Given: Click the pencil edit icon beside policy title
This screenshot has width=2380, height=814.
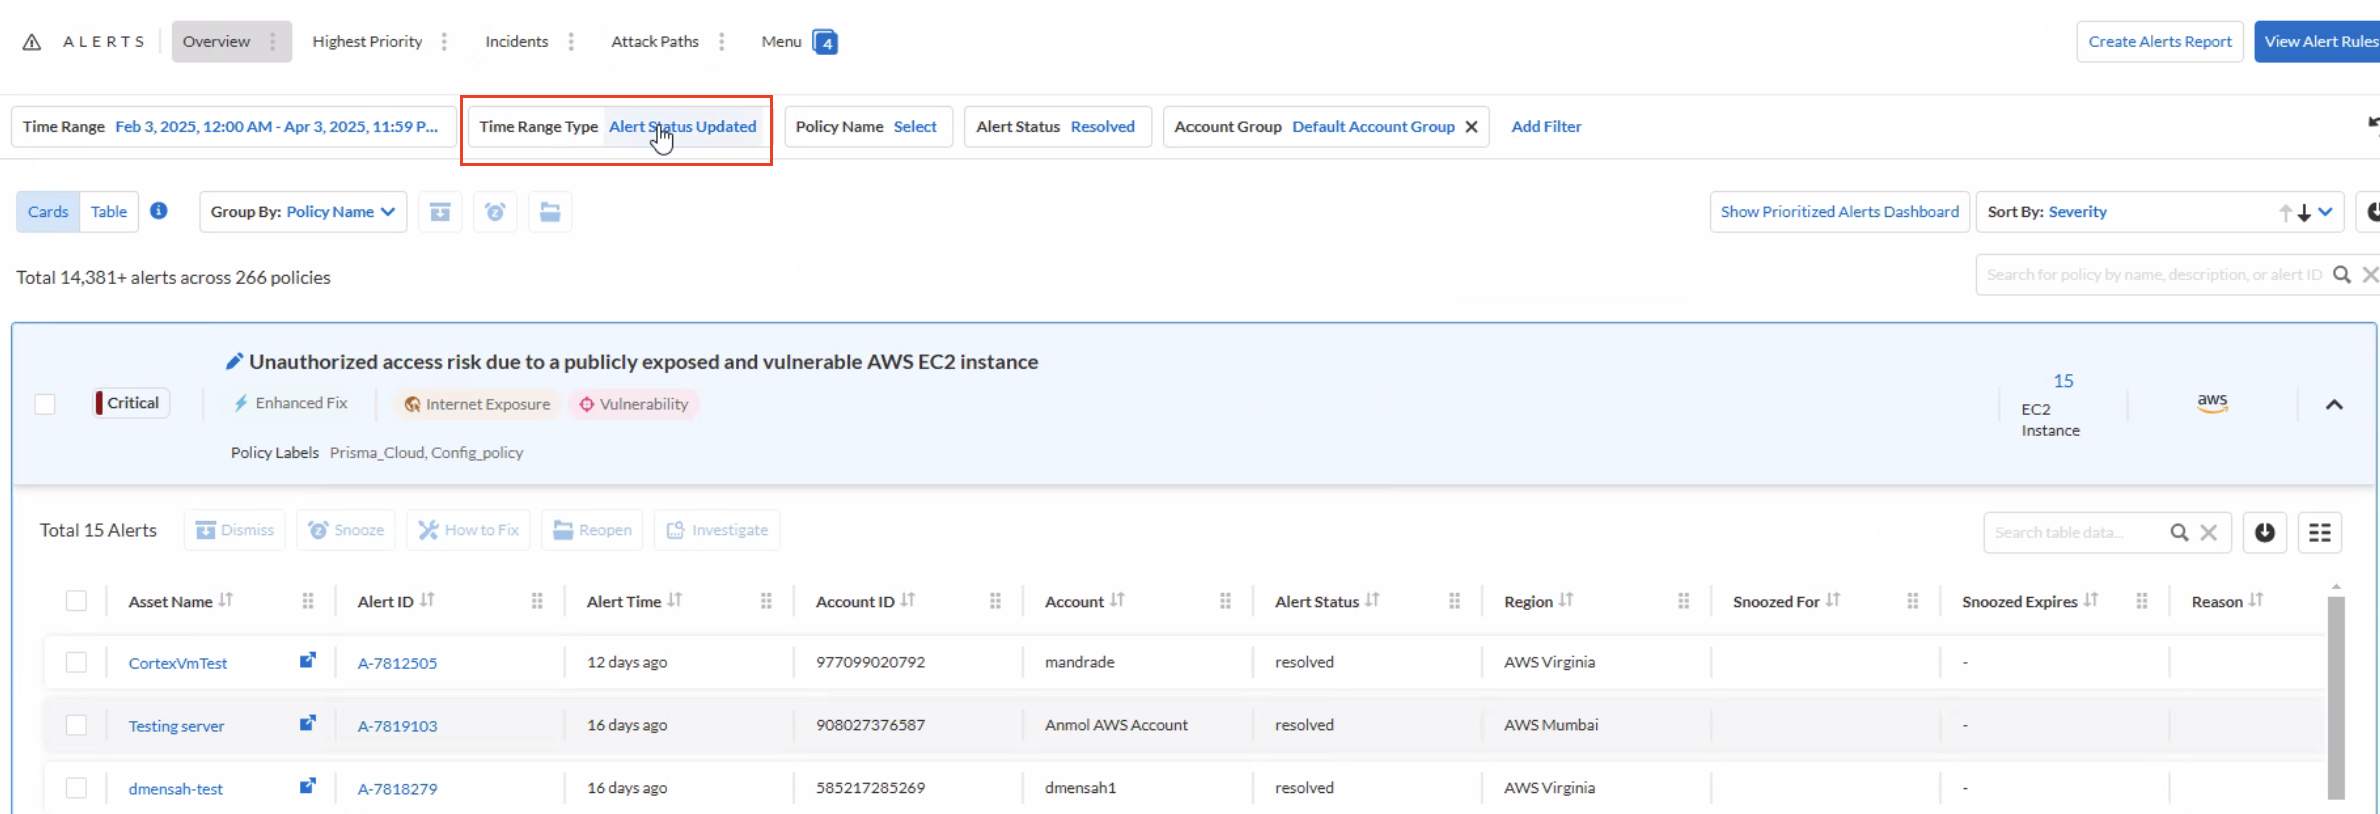Looking at the screenshot, I should pos(234,362).
